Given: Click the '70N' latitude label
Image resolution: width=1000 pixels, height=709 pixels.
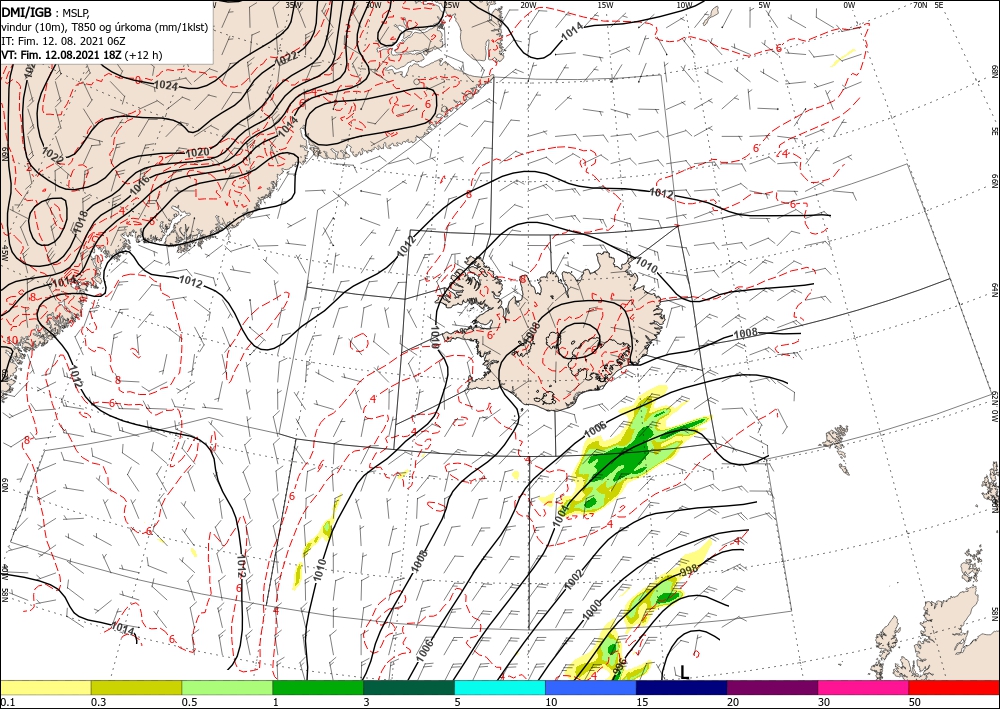Looking at the screenshot, I should tap(920, 5).
